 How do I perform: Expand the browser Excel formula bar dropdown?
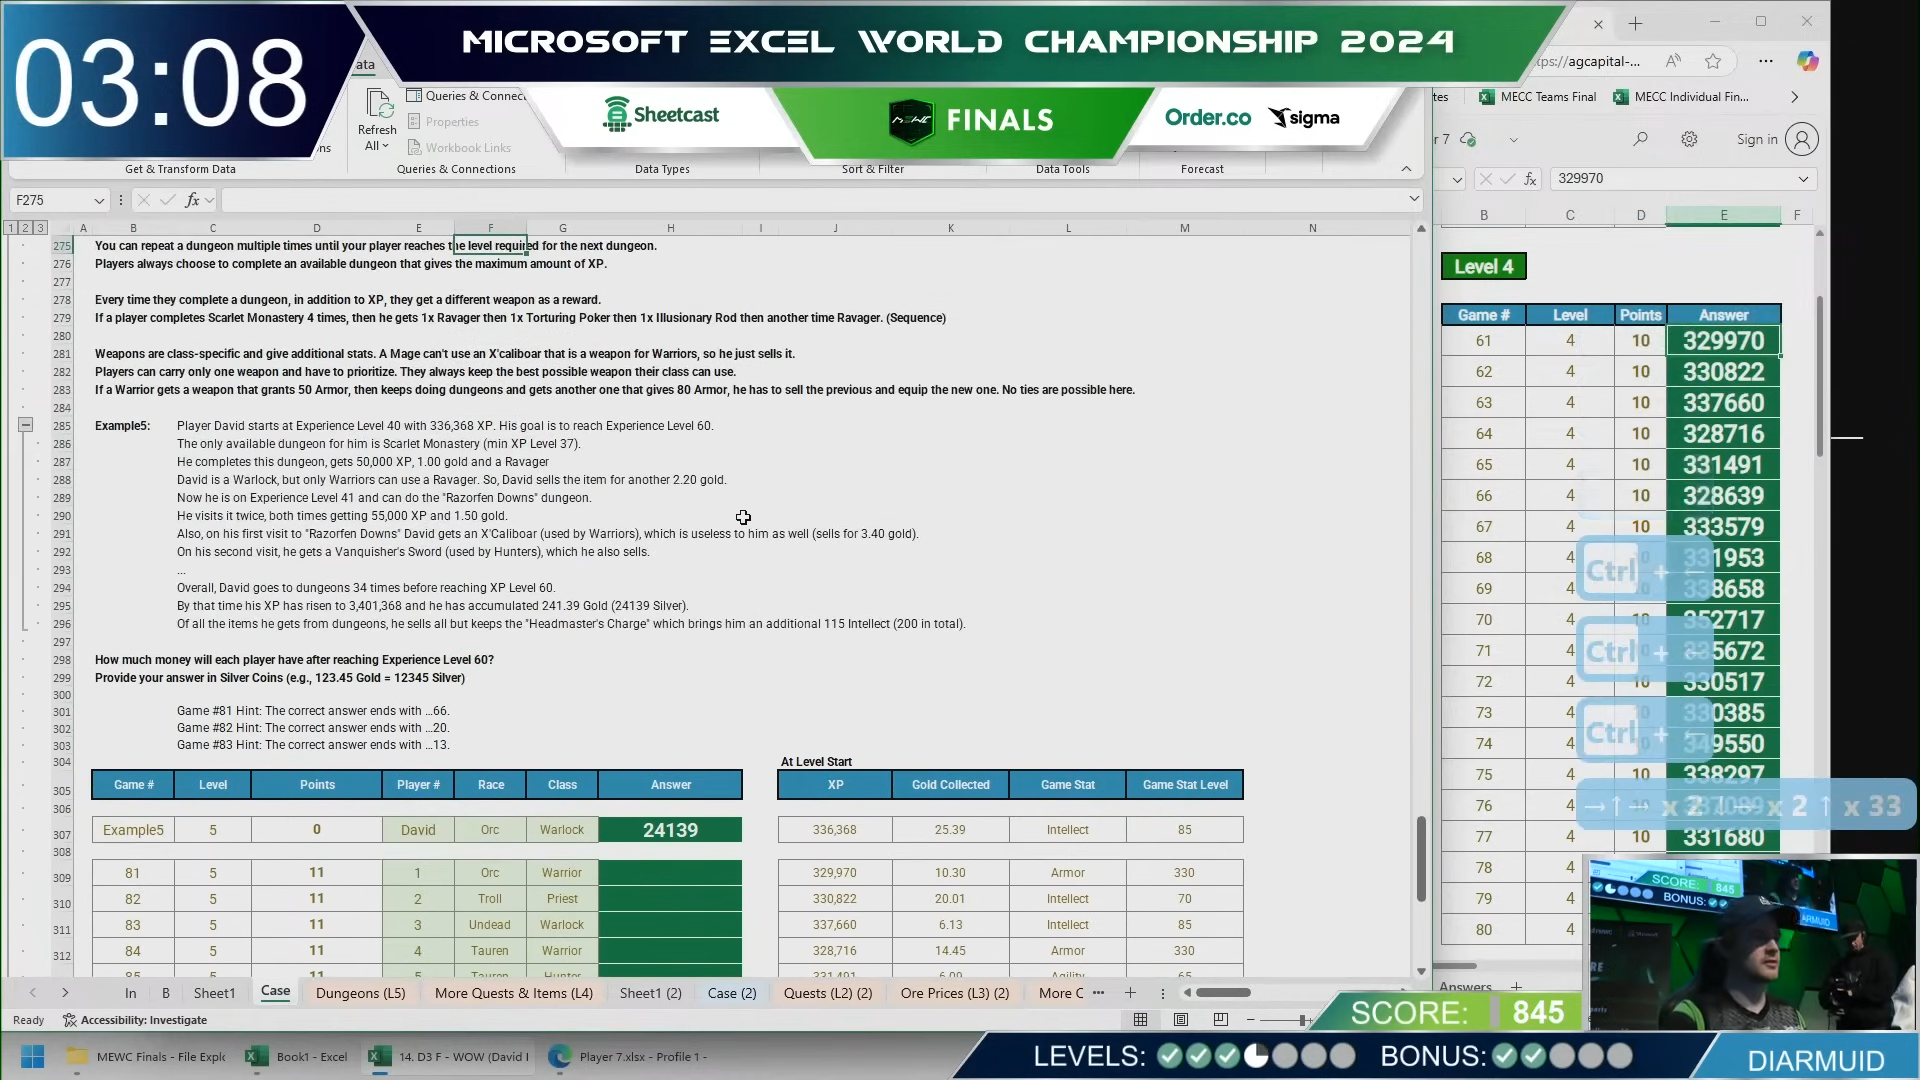pyautogui.click(x=1803, y=179)
